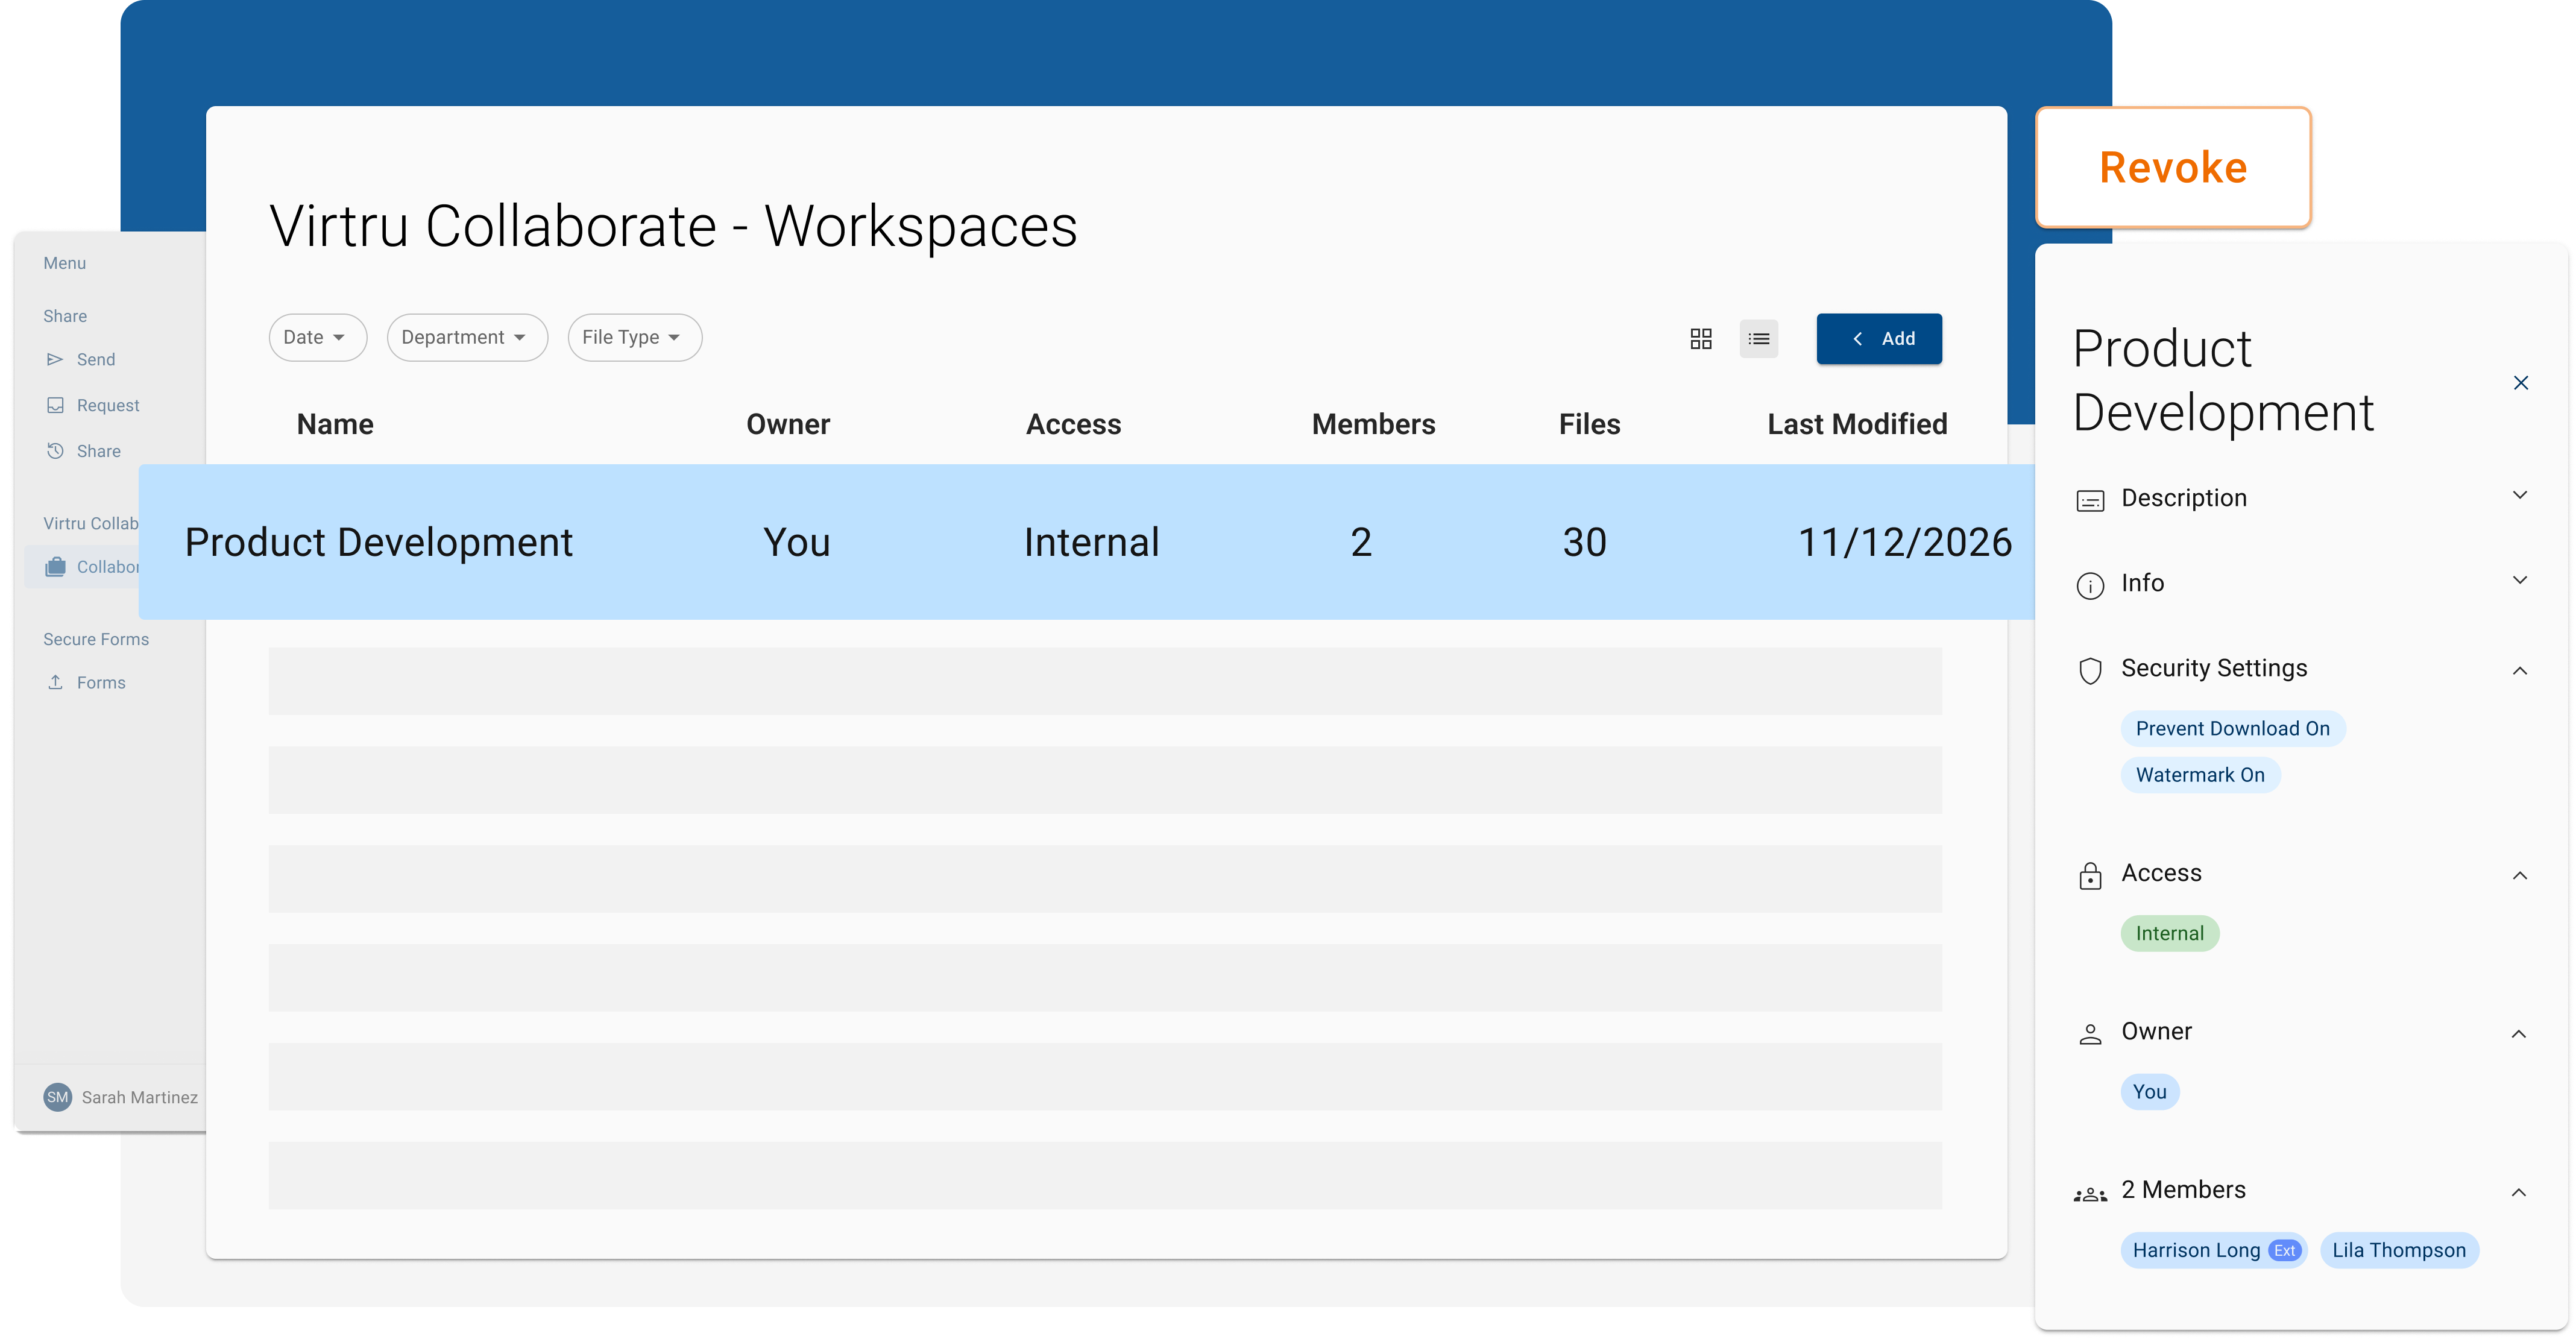The height and width of the screenshot is (1339, 2576).
Task: Click the Ext badge on Harrison Long
Action: click(2284, 1250)
